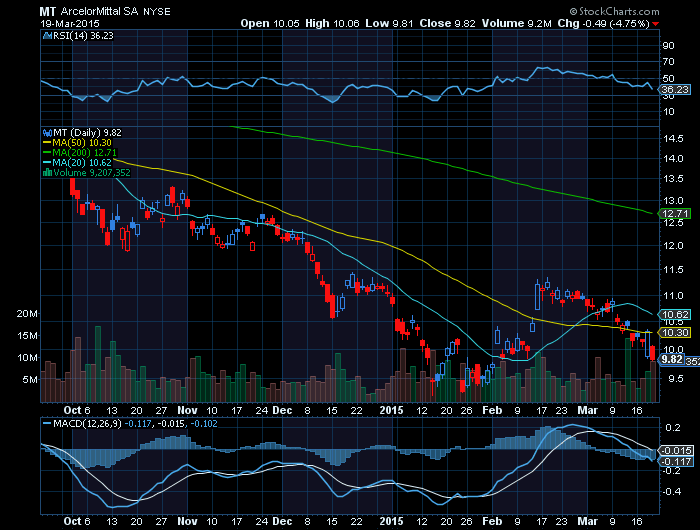
Task: Click the High 10.06 value
Action: 332,23
